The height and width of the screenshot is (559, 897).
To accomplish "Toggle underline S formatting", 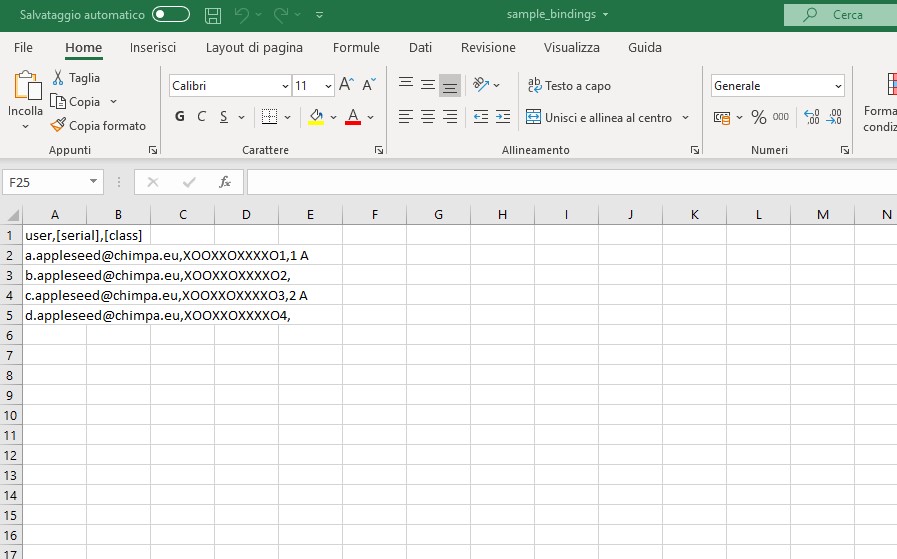I will (224, 117).
